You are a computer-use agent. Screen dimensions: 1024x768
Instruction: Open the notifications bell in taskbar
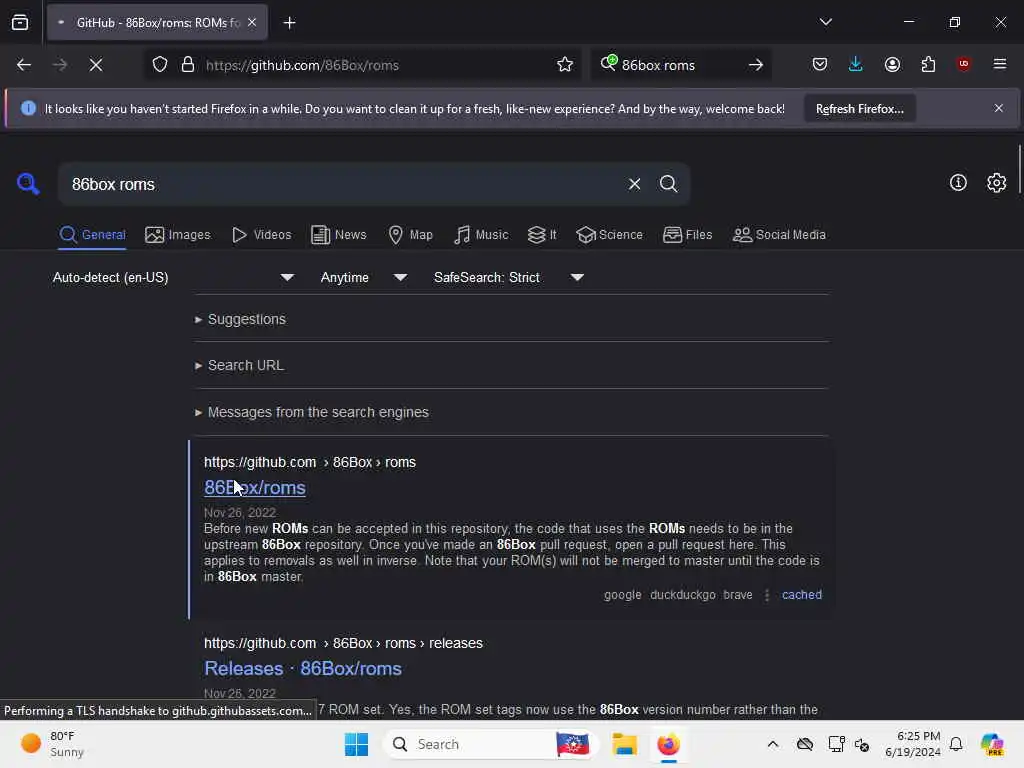956,744
